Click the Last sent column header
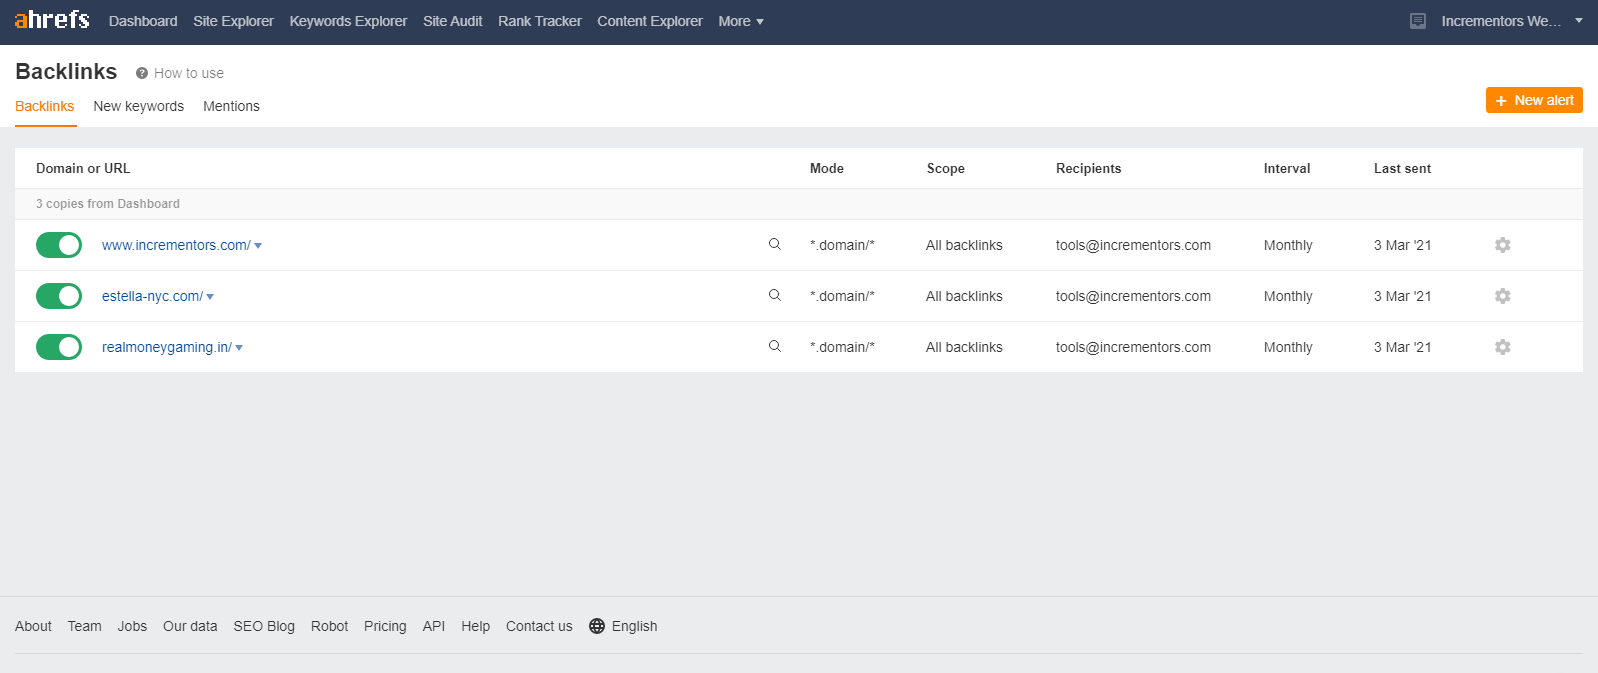The width and height of the screenshot is (1598, 673). 1402,168
